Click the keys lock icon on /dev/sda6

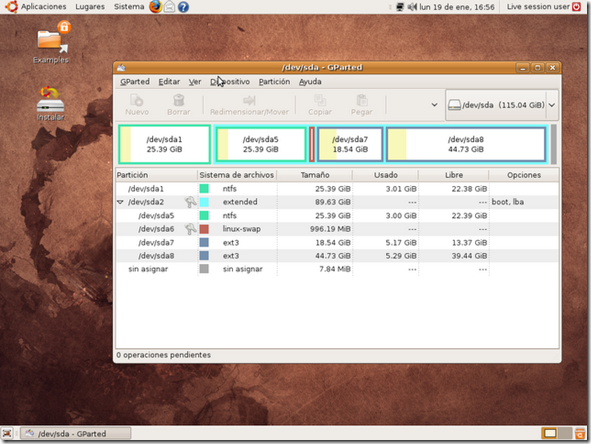pos(190,229)
